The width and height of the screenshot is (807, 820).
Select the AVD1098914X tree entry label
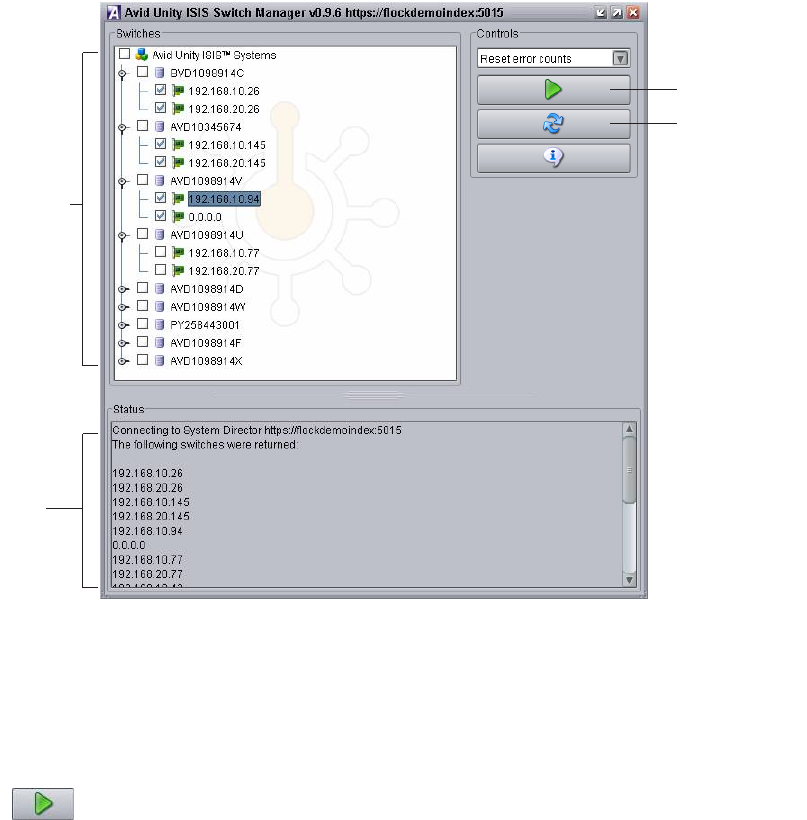(x=206, y=361)
